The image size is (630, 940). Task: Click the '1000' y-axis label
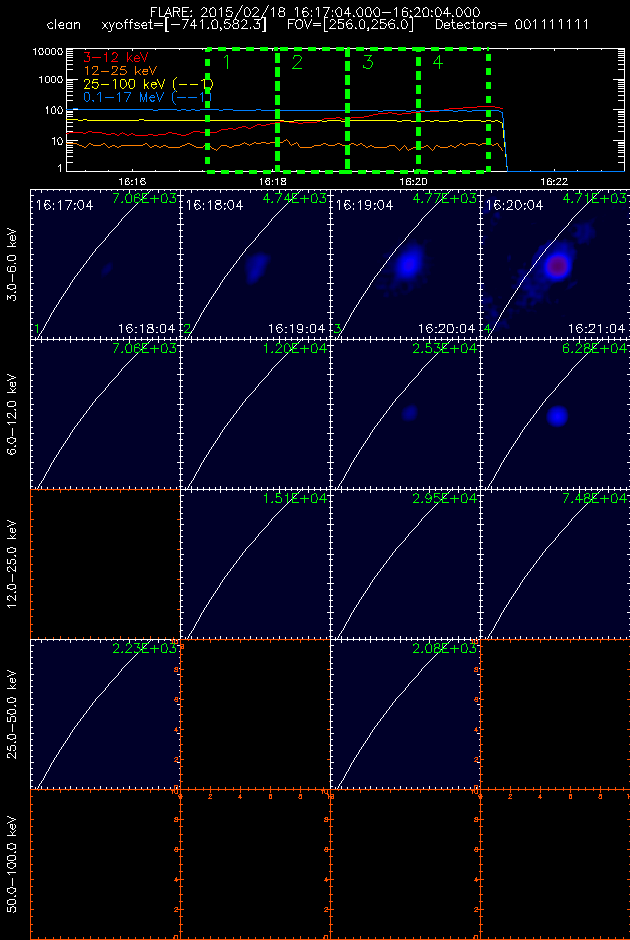[52, 80]
